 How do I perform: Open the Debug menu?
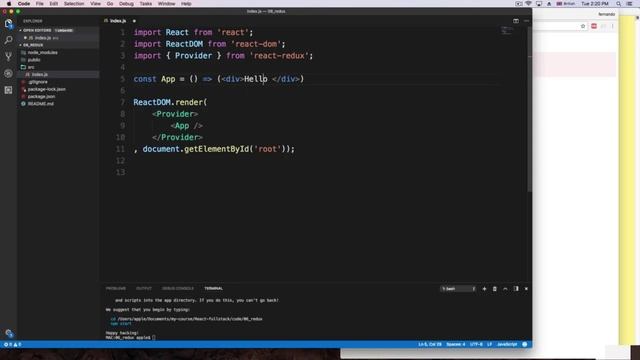(x=126, y=4)
